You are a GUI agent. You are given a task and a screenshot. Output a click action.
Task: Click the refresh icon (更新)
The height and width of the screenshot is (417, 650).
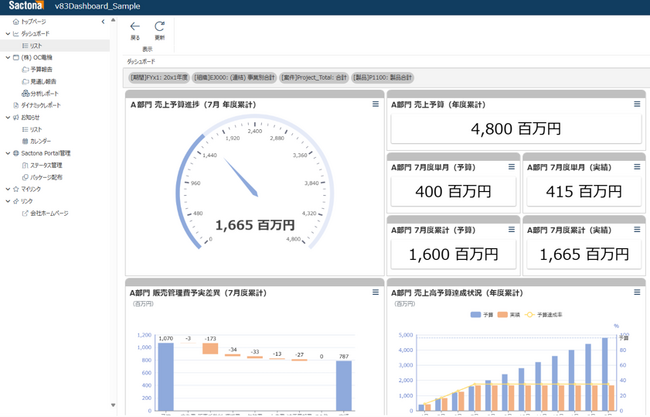point(160,27)
